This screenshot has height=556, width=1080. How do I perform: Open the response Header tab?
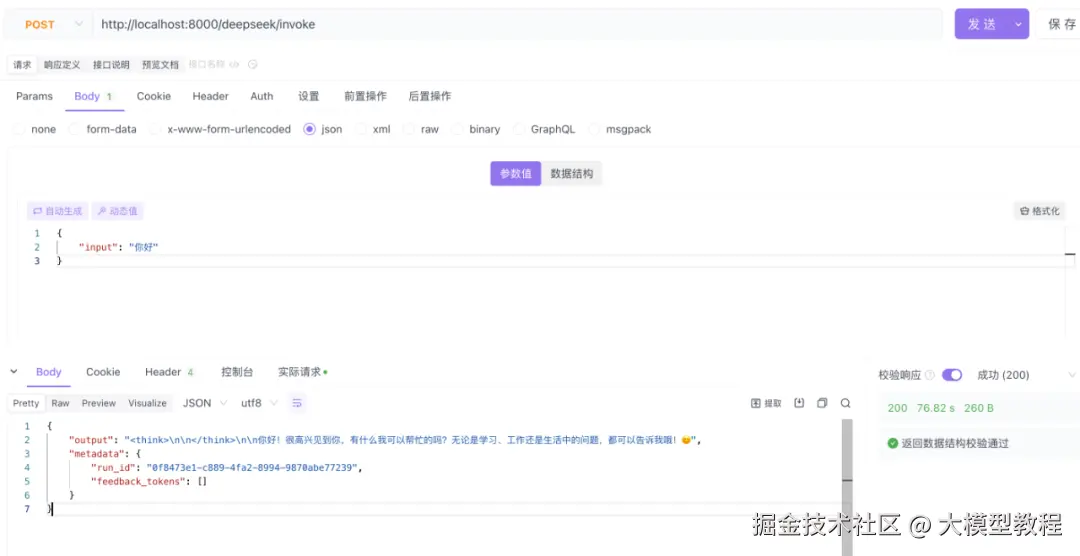[169, 372]
